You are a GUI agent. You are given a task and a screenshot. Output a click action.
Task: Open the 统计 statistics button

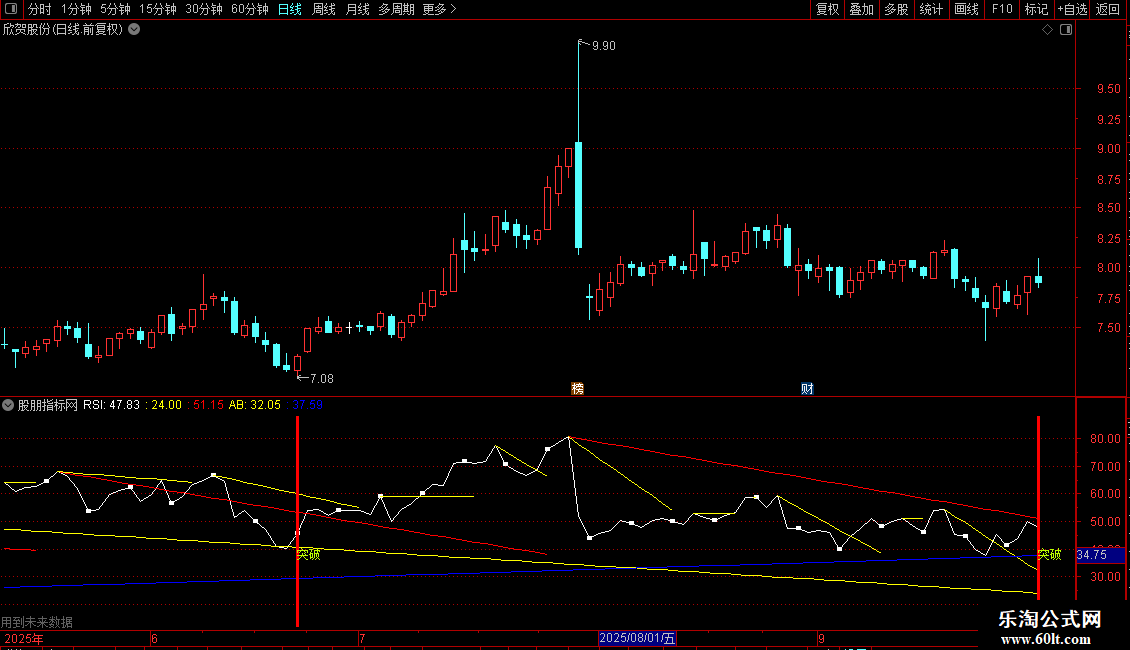[x=931, y=9]
